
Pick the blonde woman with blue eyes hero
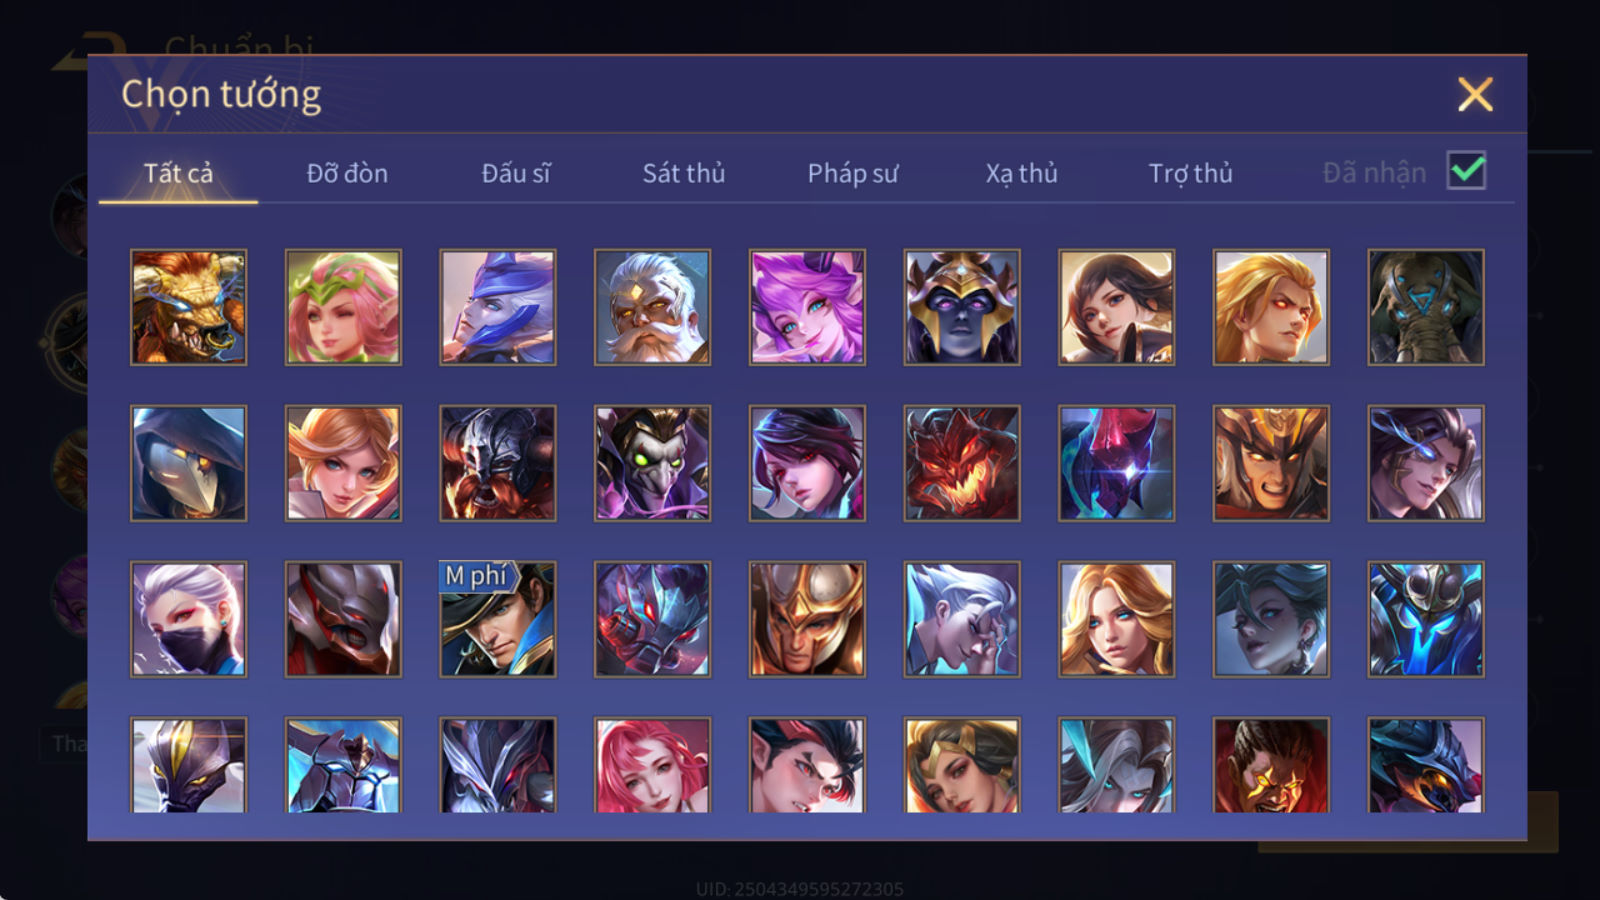[x=1116, y=619]
